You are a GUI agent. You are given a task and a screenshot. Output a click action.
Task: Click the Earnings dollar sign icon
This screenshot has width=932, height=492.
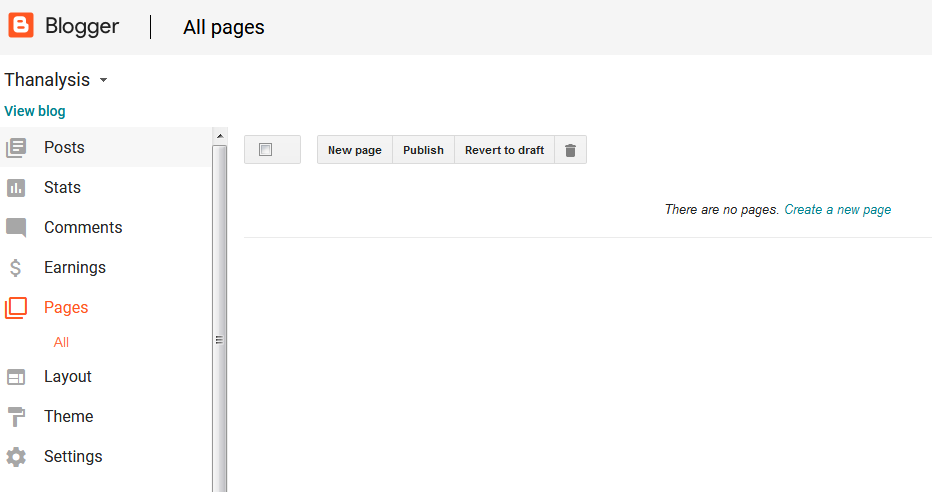click(16, 267)
